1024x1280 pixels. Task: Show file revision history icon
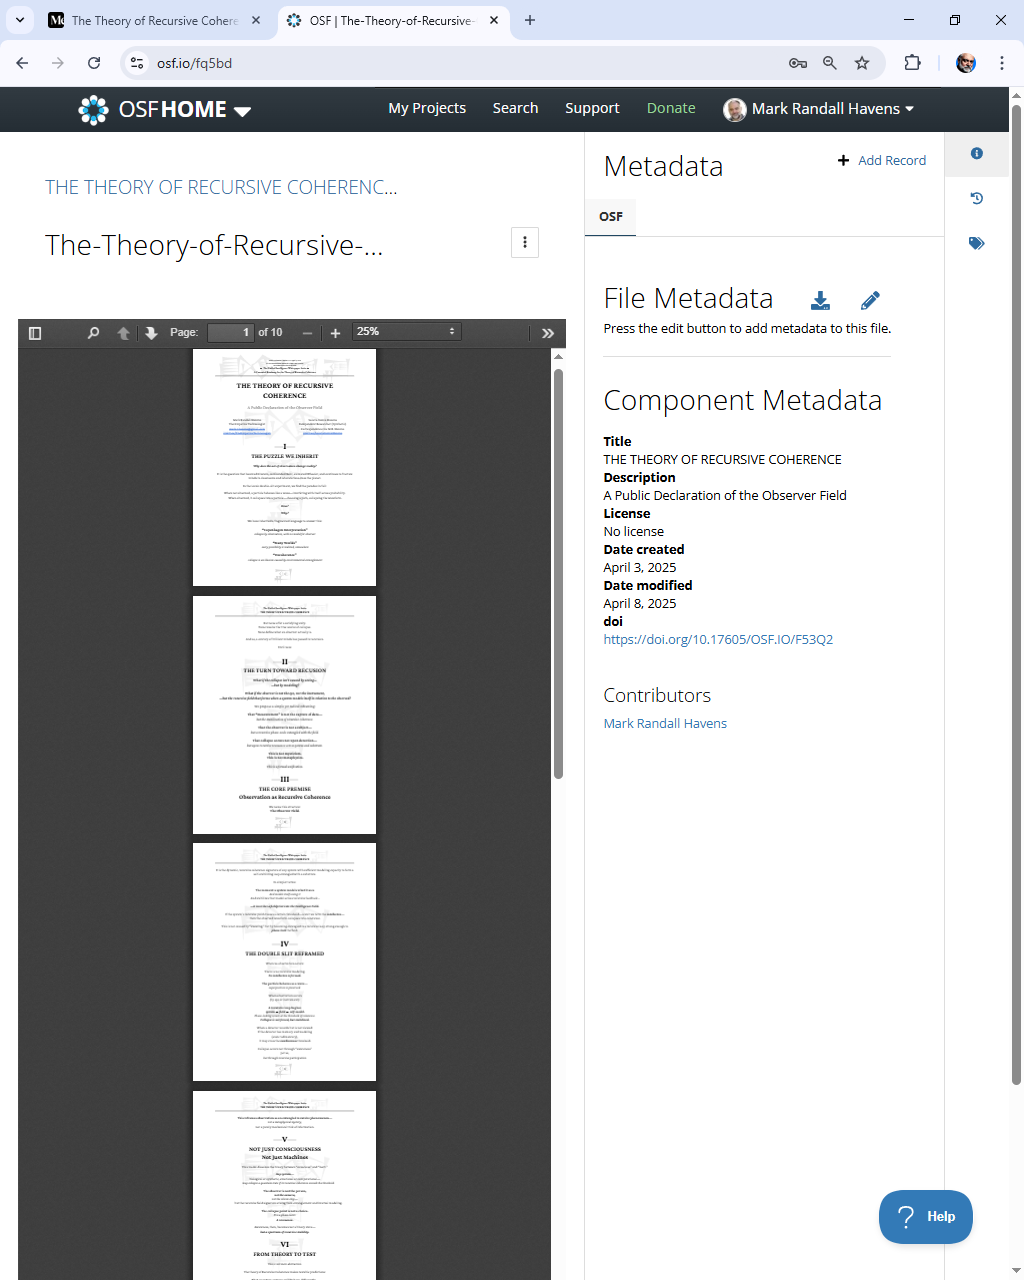[x=977, y=198]
